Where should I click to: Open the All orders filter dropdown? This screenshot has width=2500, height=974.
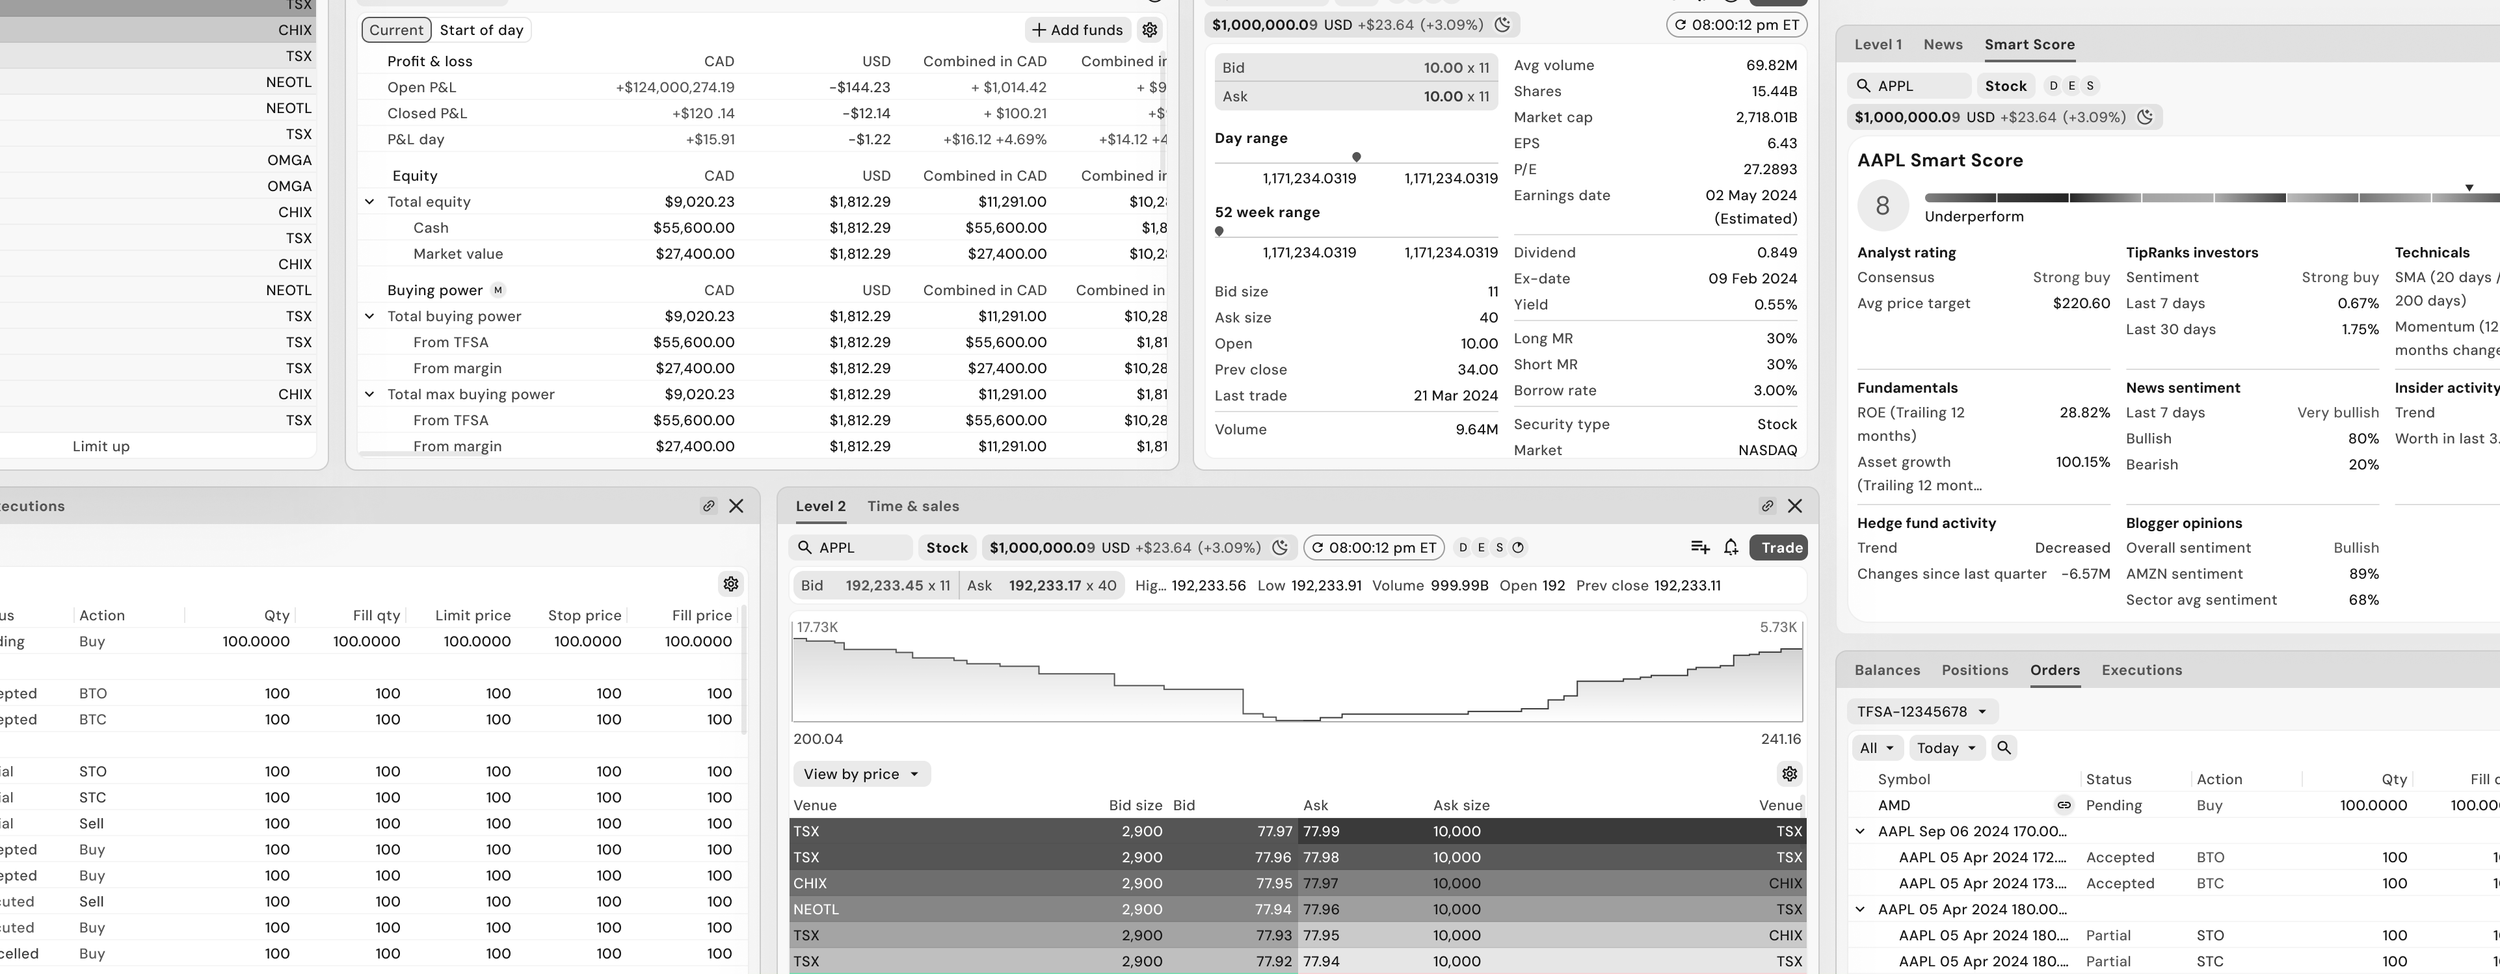click(1877, 748)
